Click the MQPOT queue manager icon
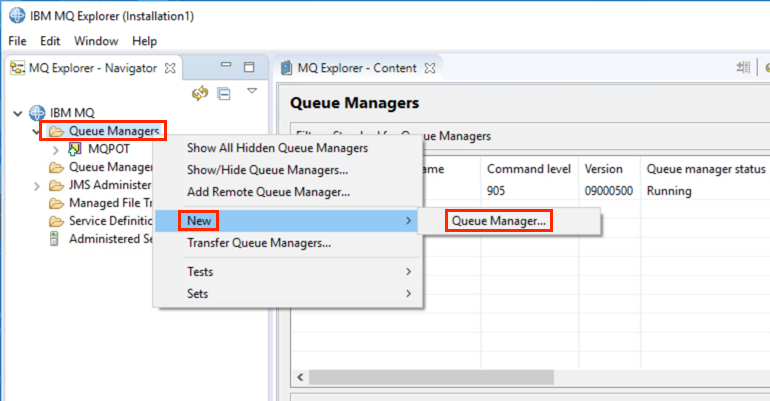The image size is (770, 401). pyautogui.click(x=75, y=149)
